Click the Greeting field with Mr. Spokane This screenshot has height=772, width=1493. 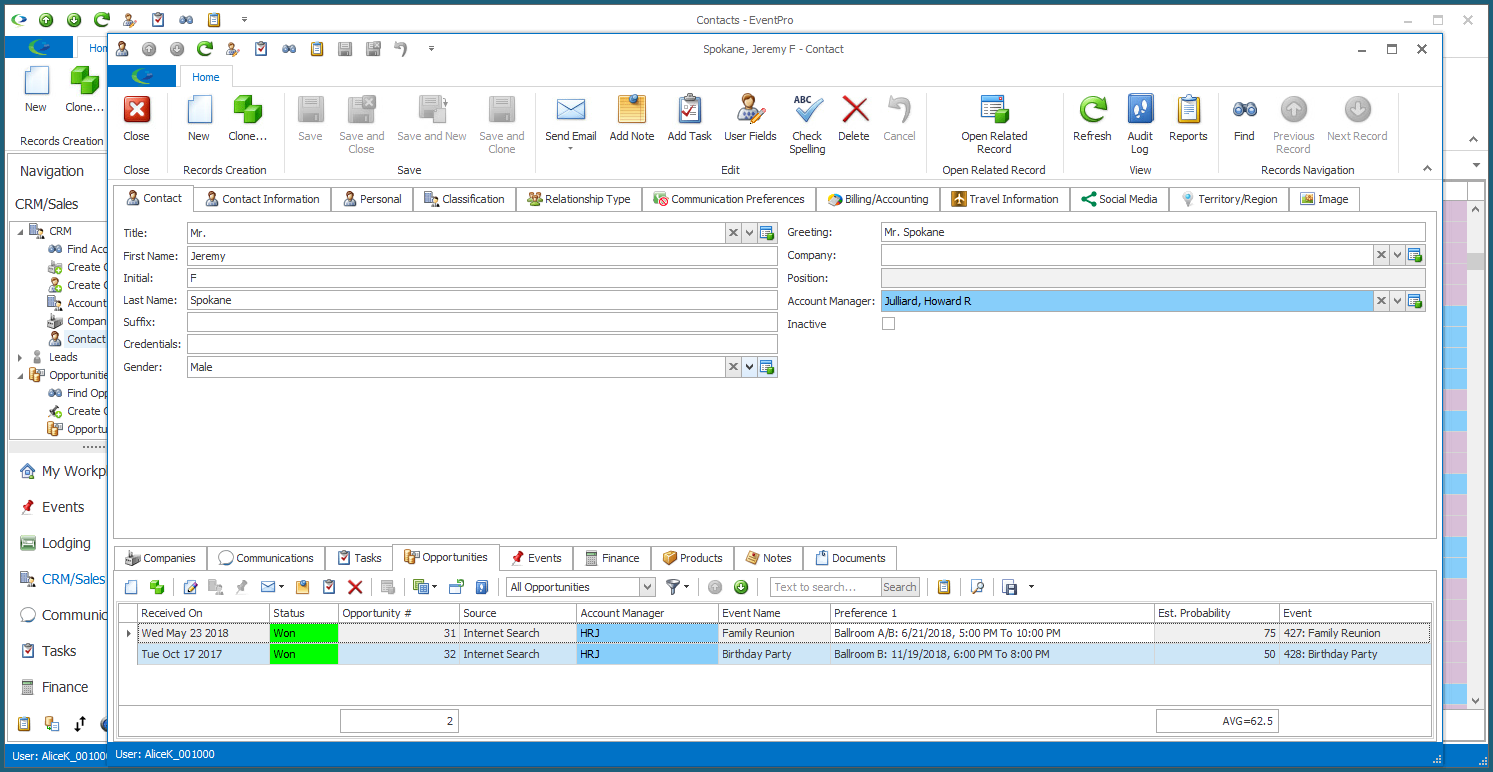[x=1153, y=232]
